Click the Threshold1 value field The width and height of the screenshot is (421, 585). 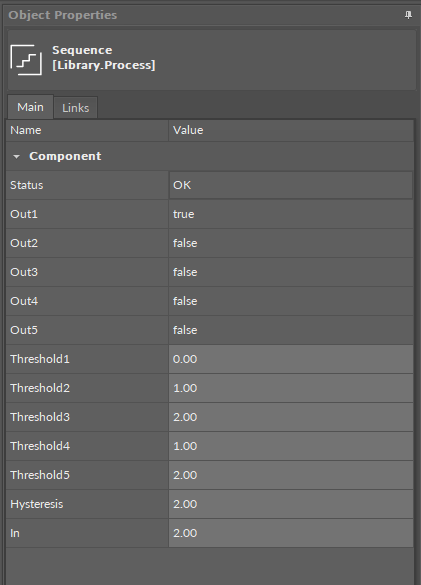[291, 359]
